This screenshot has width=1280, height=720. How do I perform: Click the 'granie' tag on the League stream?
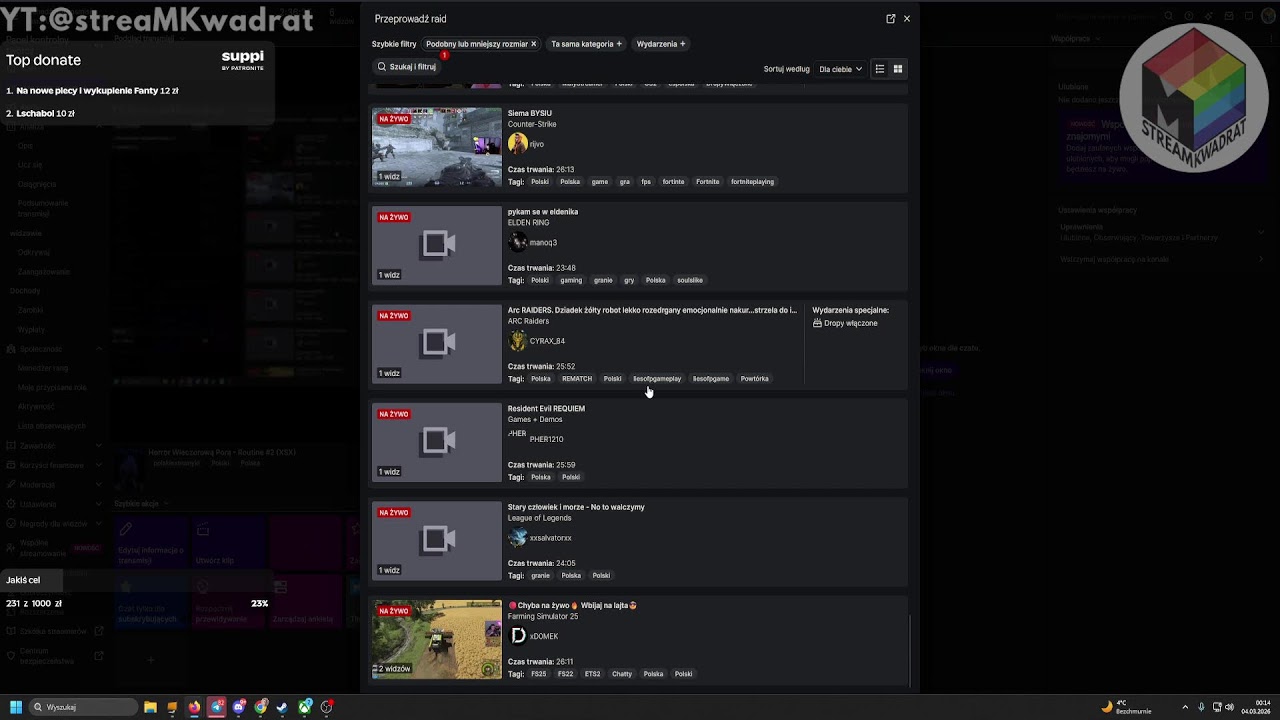(541, 576)
